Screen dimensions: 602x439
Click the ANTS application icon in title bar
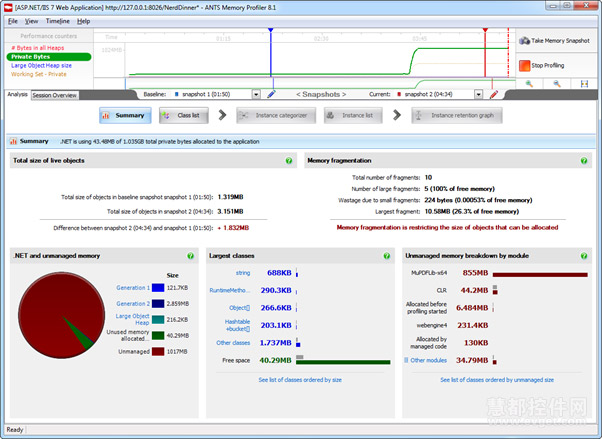(x=8, y=7)
